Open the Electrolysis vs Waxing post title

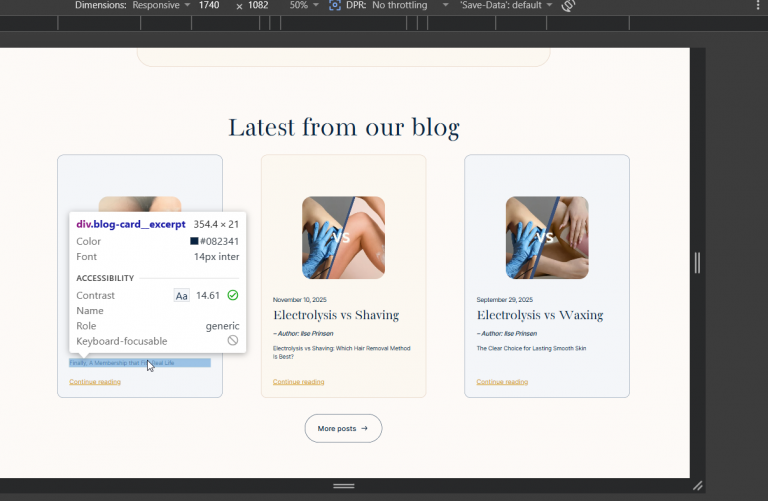(540, 315)
